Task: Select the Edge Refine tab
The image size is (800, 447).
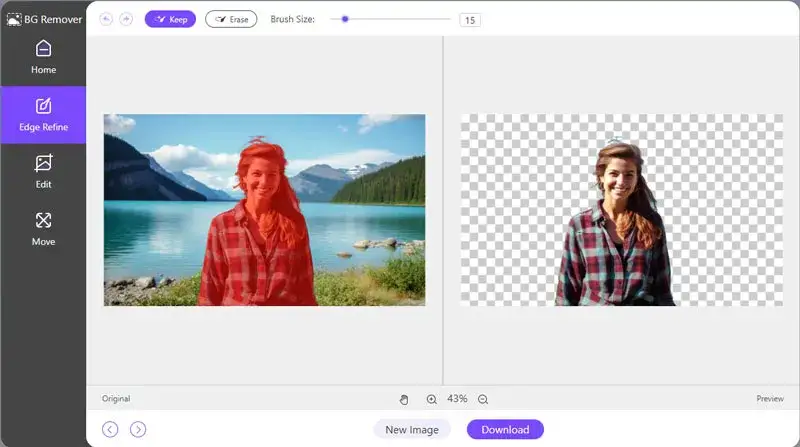Action: pos(43,115)
